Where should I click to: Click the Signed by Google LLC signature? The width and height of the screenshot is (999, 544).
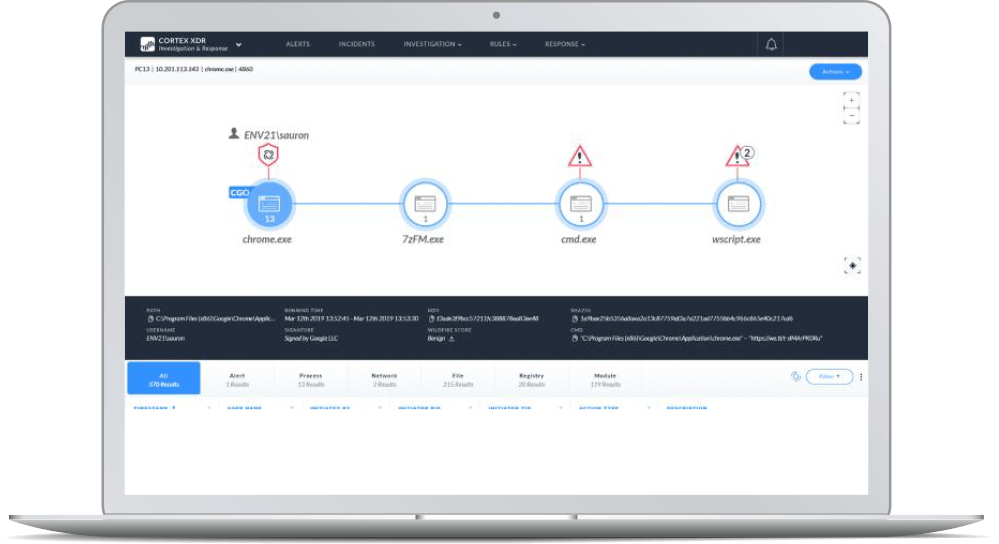(311, 338)
